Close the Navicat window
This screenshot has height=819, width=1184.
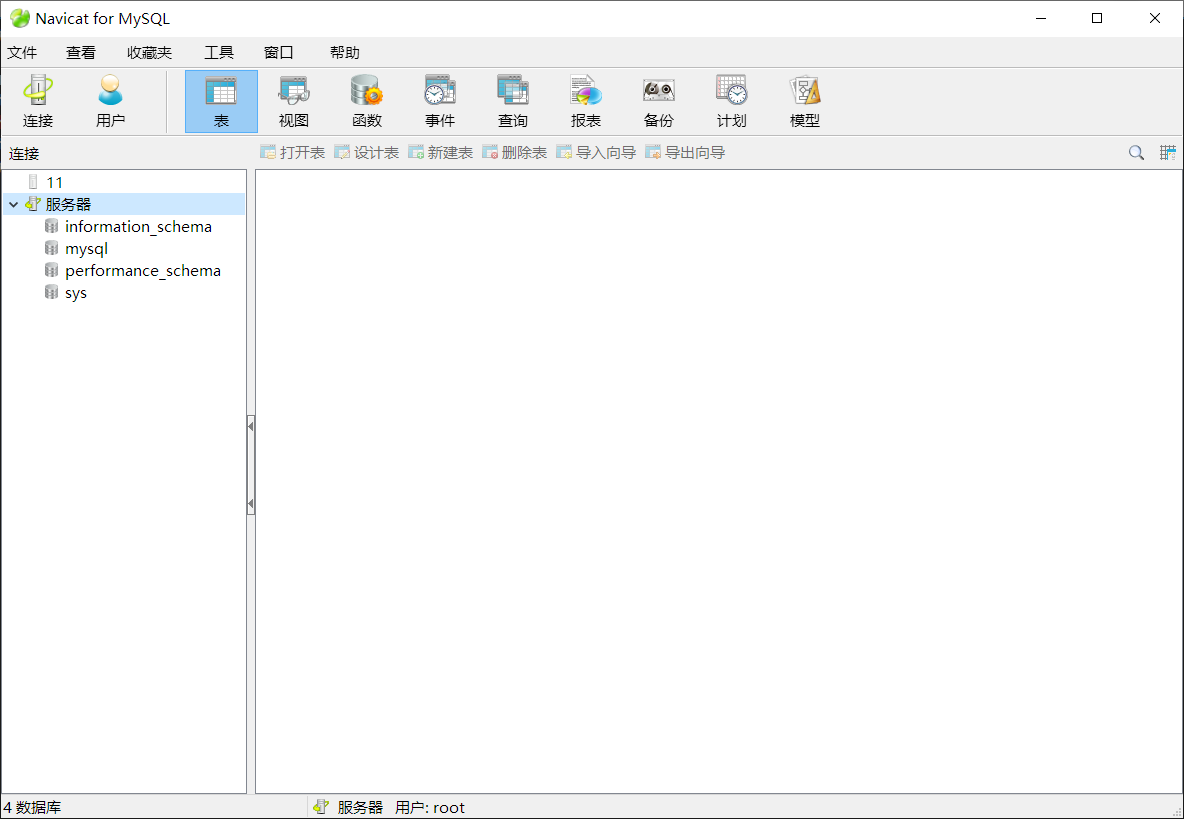(1155, 18)
